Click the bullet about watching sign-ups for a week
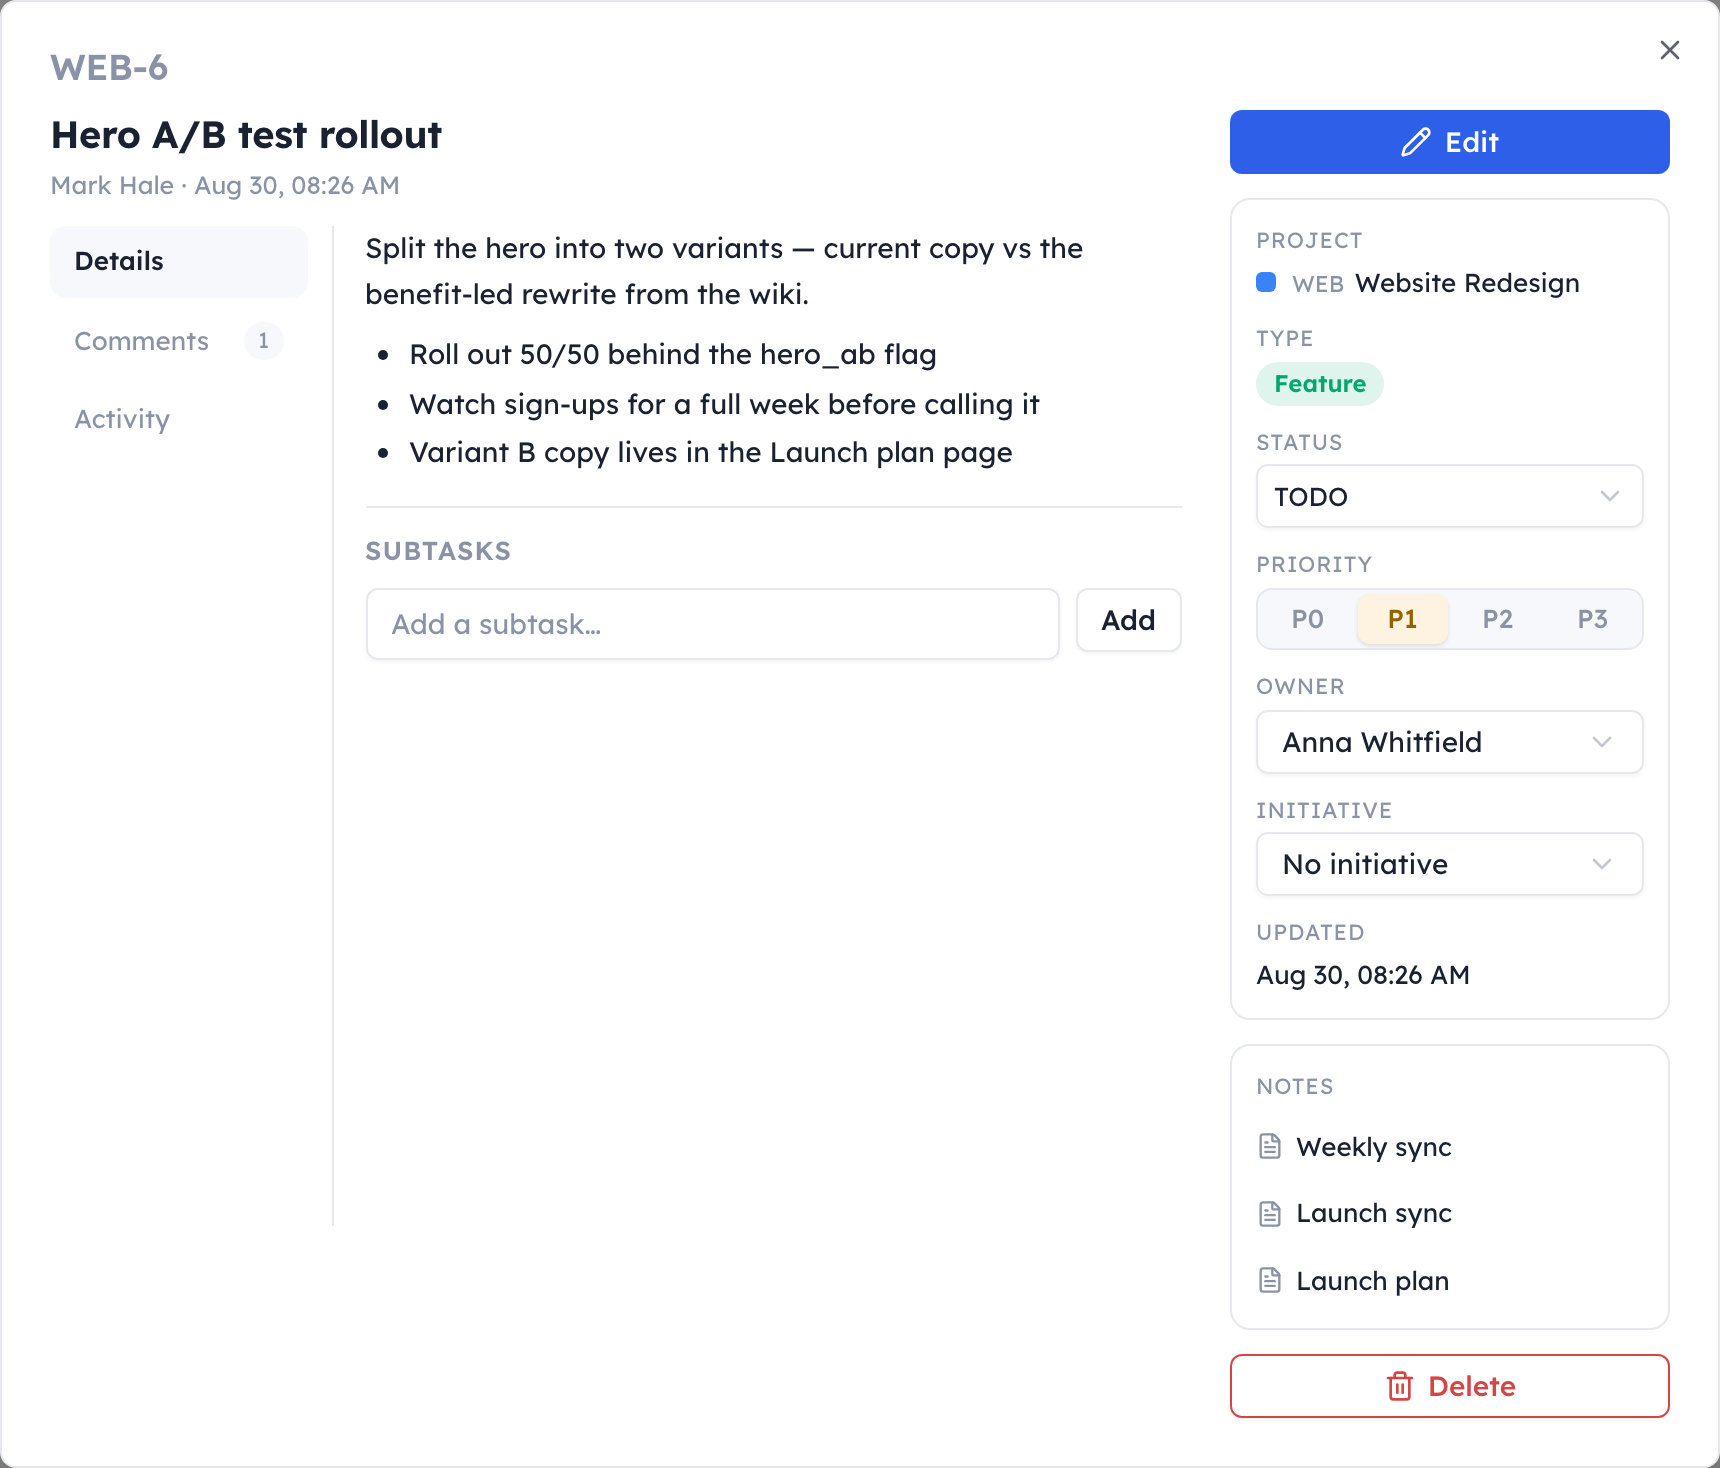Viewport: 1720px width, 1468px height. [x=724, y=404]
